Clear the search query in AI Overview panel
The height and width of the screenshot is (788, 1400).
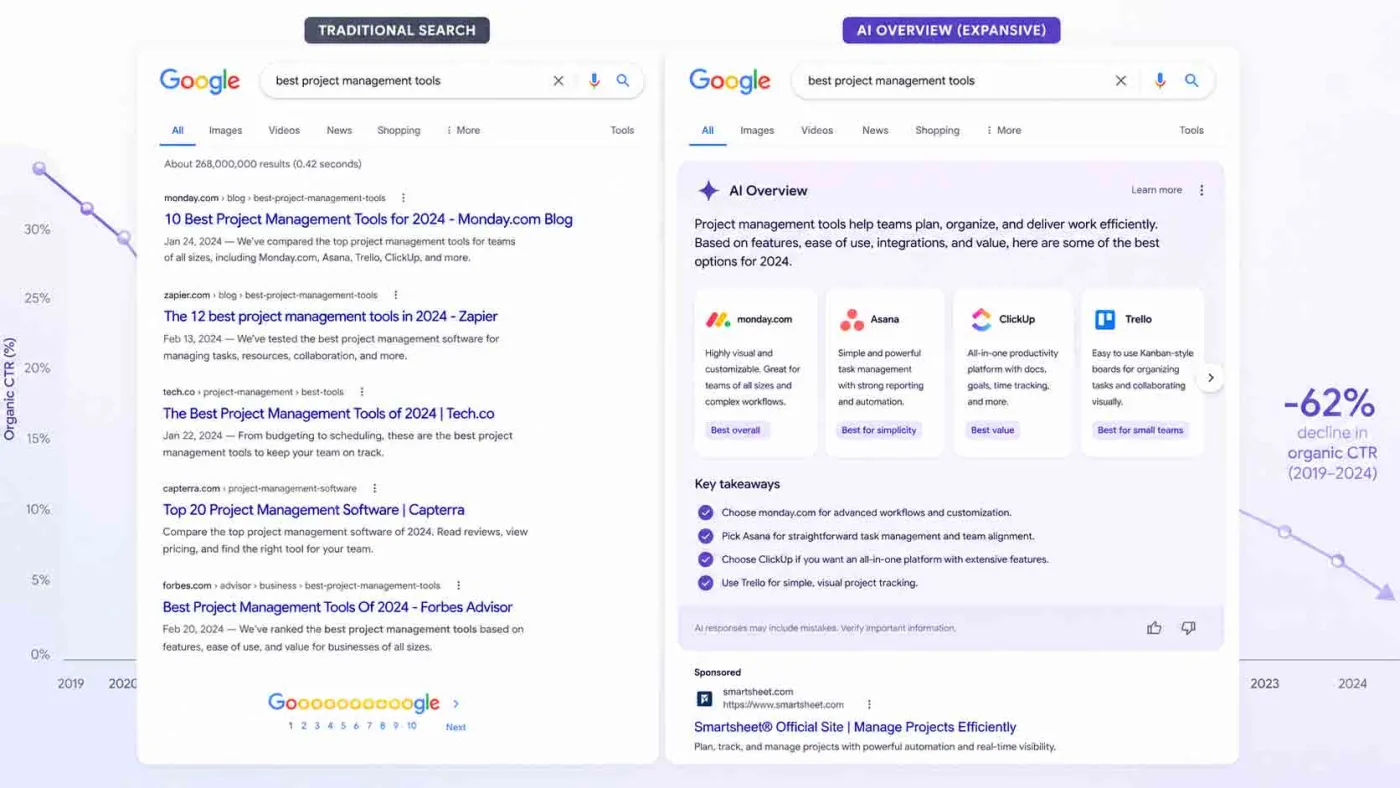pyautogui.click(x=1121, y=81)
